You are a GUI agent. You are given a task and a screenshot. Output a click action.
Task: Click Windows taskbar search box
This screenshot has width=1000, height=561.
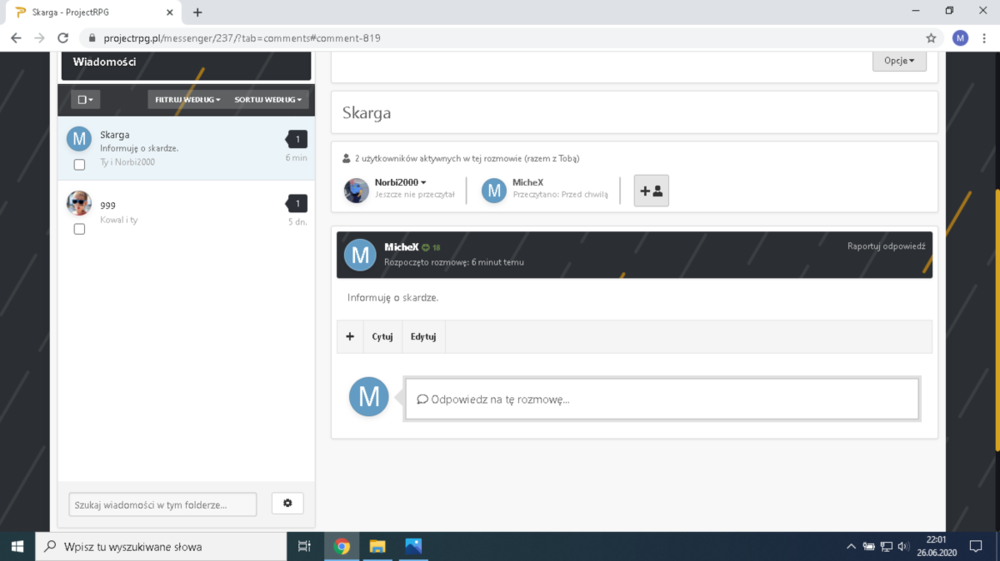click(x=161, y=546)
